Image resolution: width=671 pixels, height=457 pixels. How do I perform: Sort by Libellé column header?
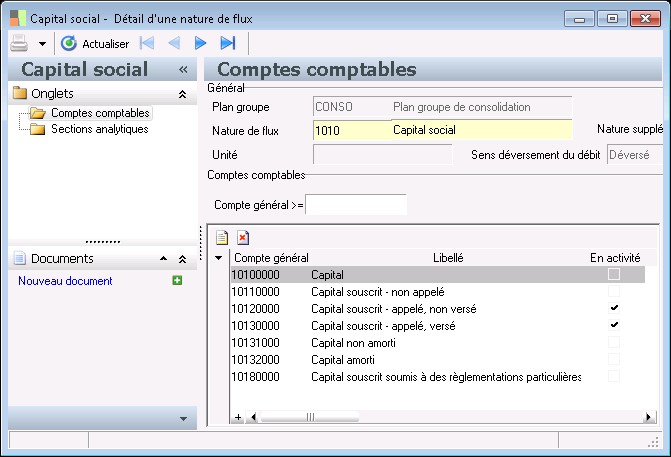coord(448,258)
